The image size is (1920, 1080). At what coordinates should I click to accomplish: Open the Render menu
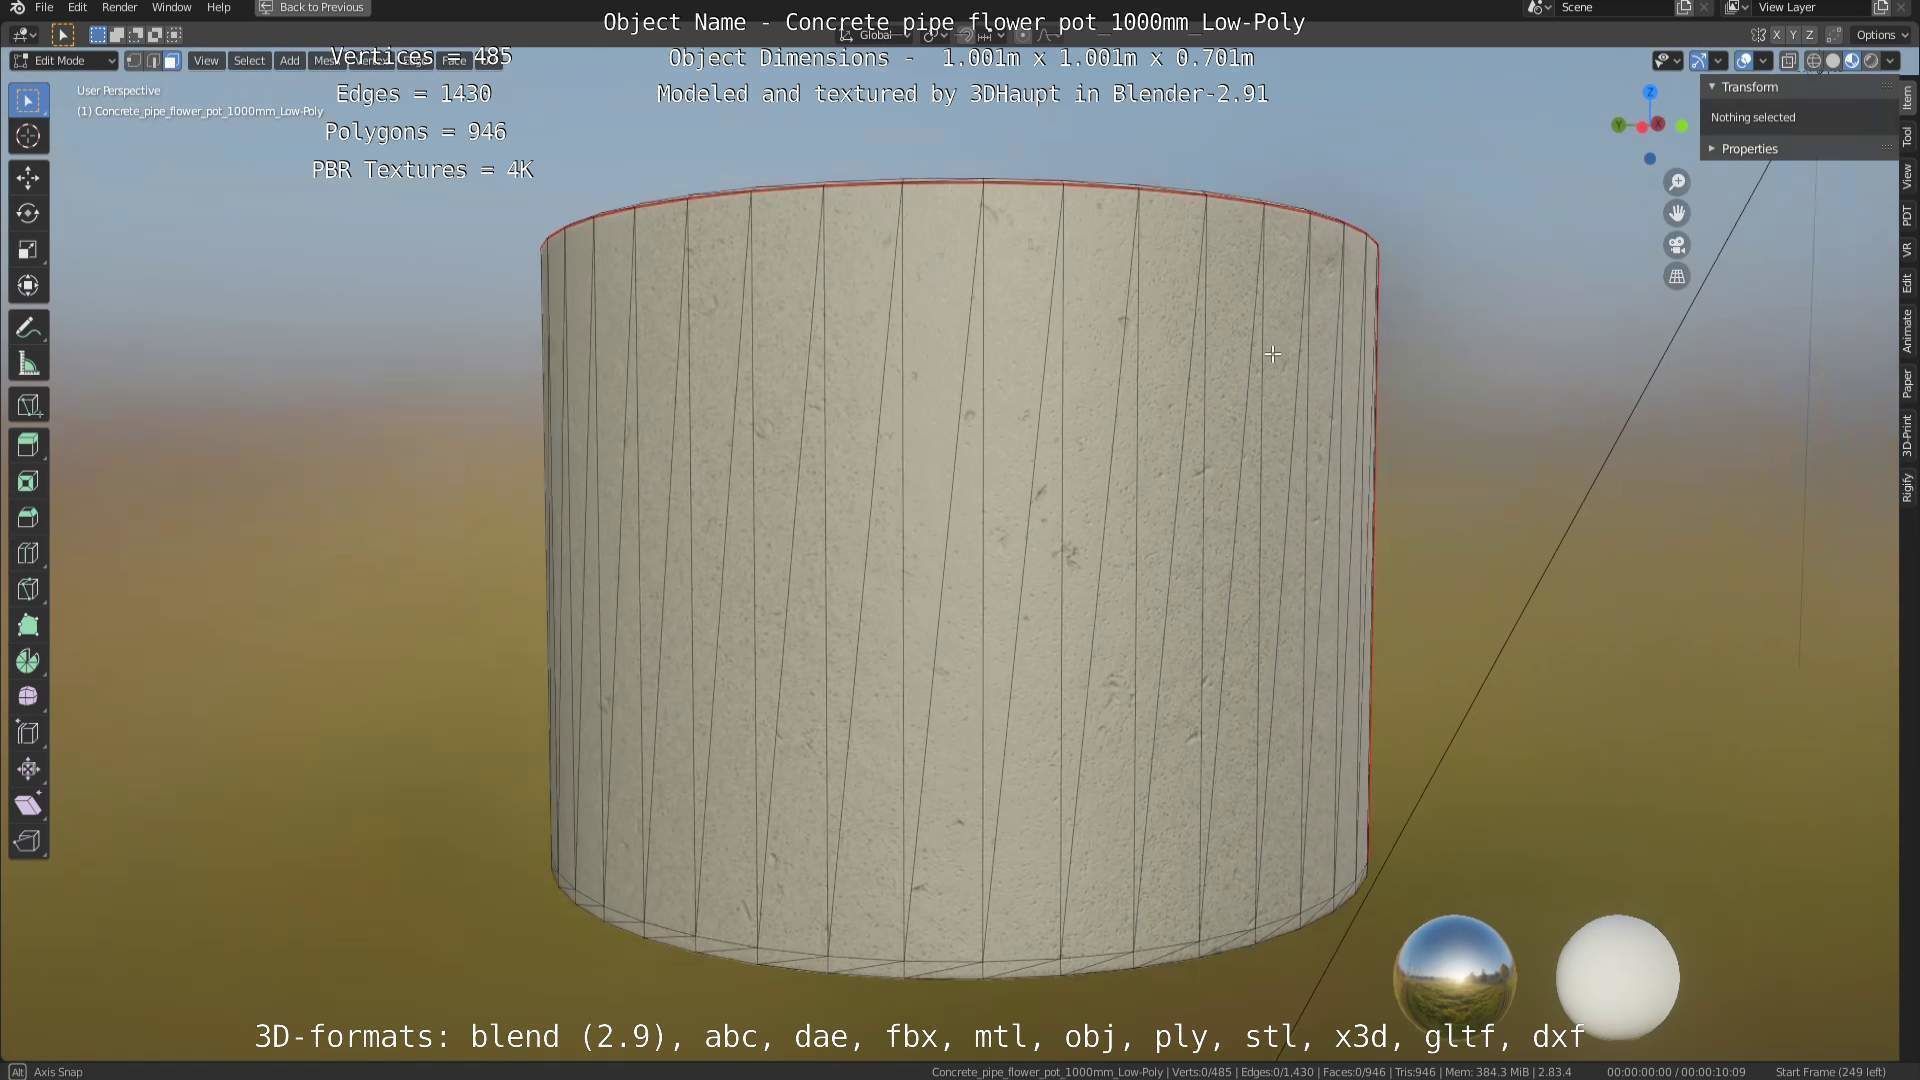click(119, 7)
